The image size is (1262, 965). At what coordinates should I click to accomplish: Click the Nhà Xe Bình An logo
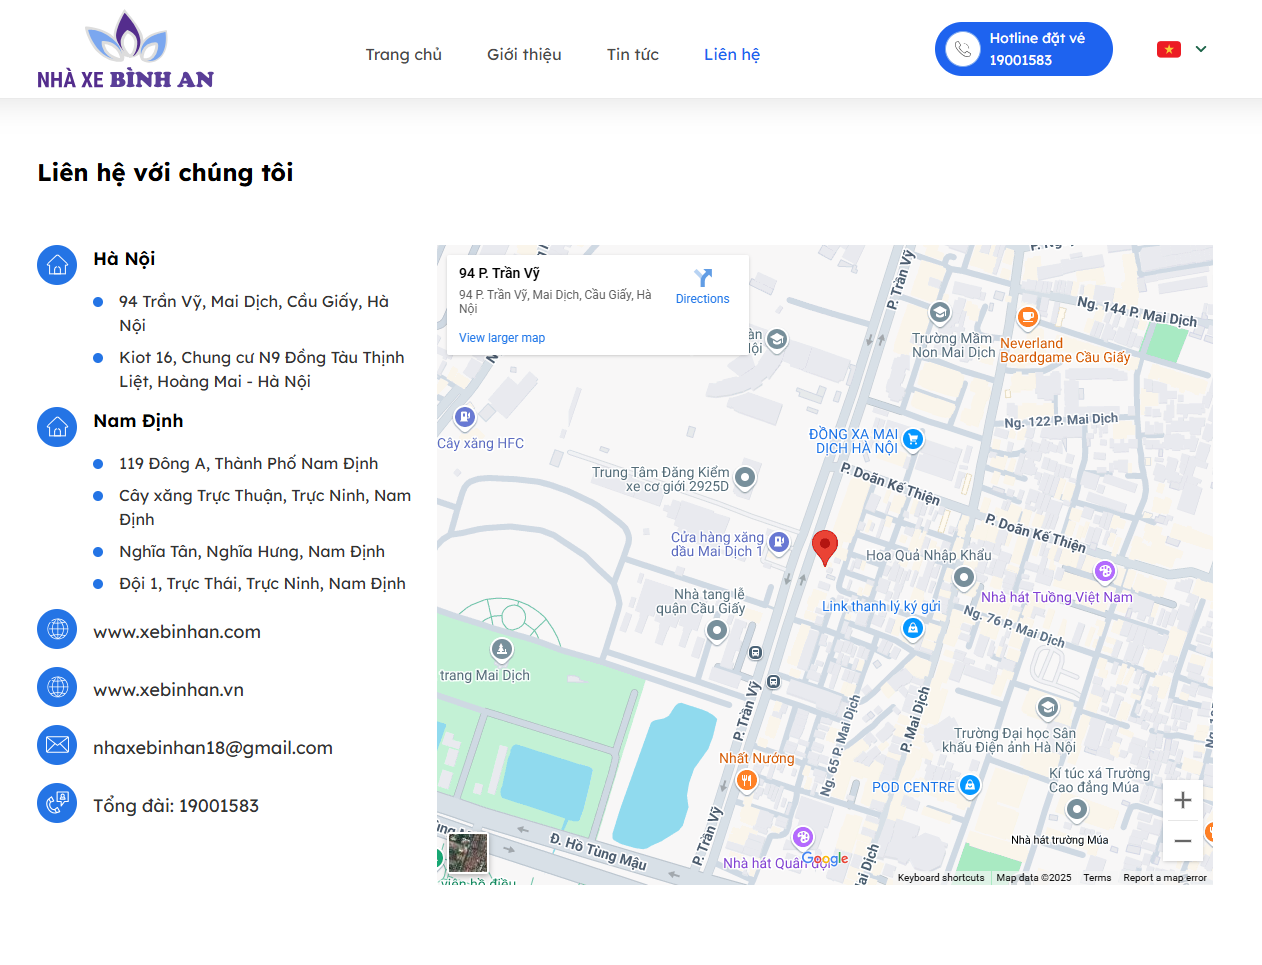pos(126,51)
